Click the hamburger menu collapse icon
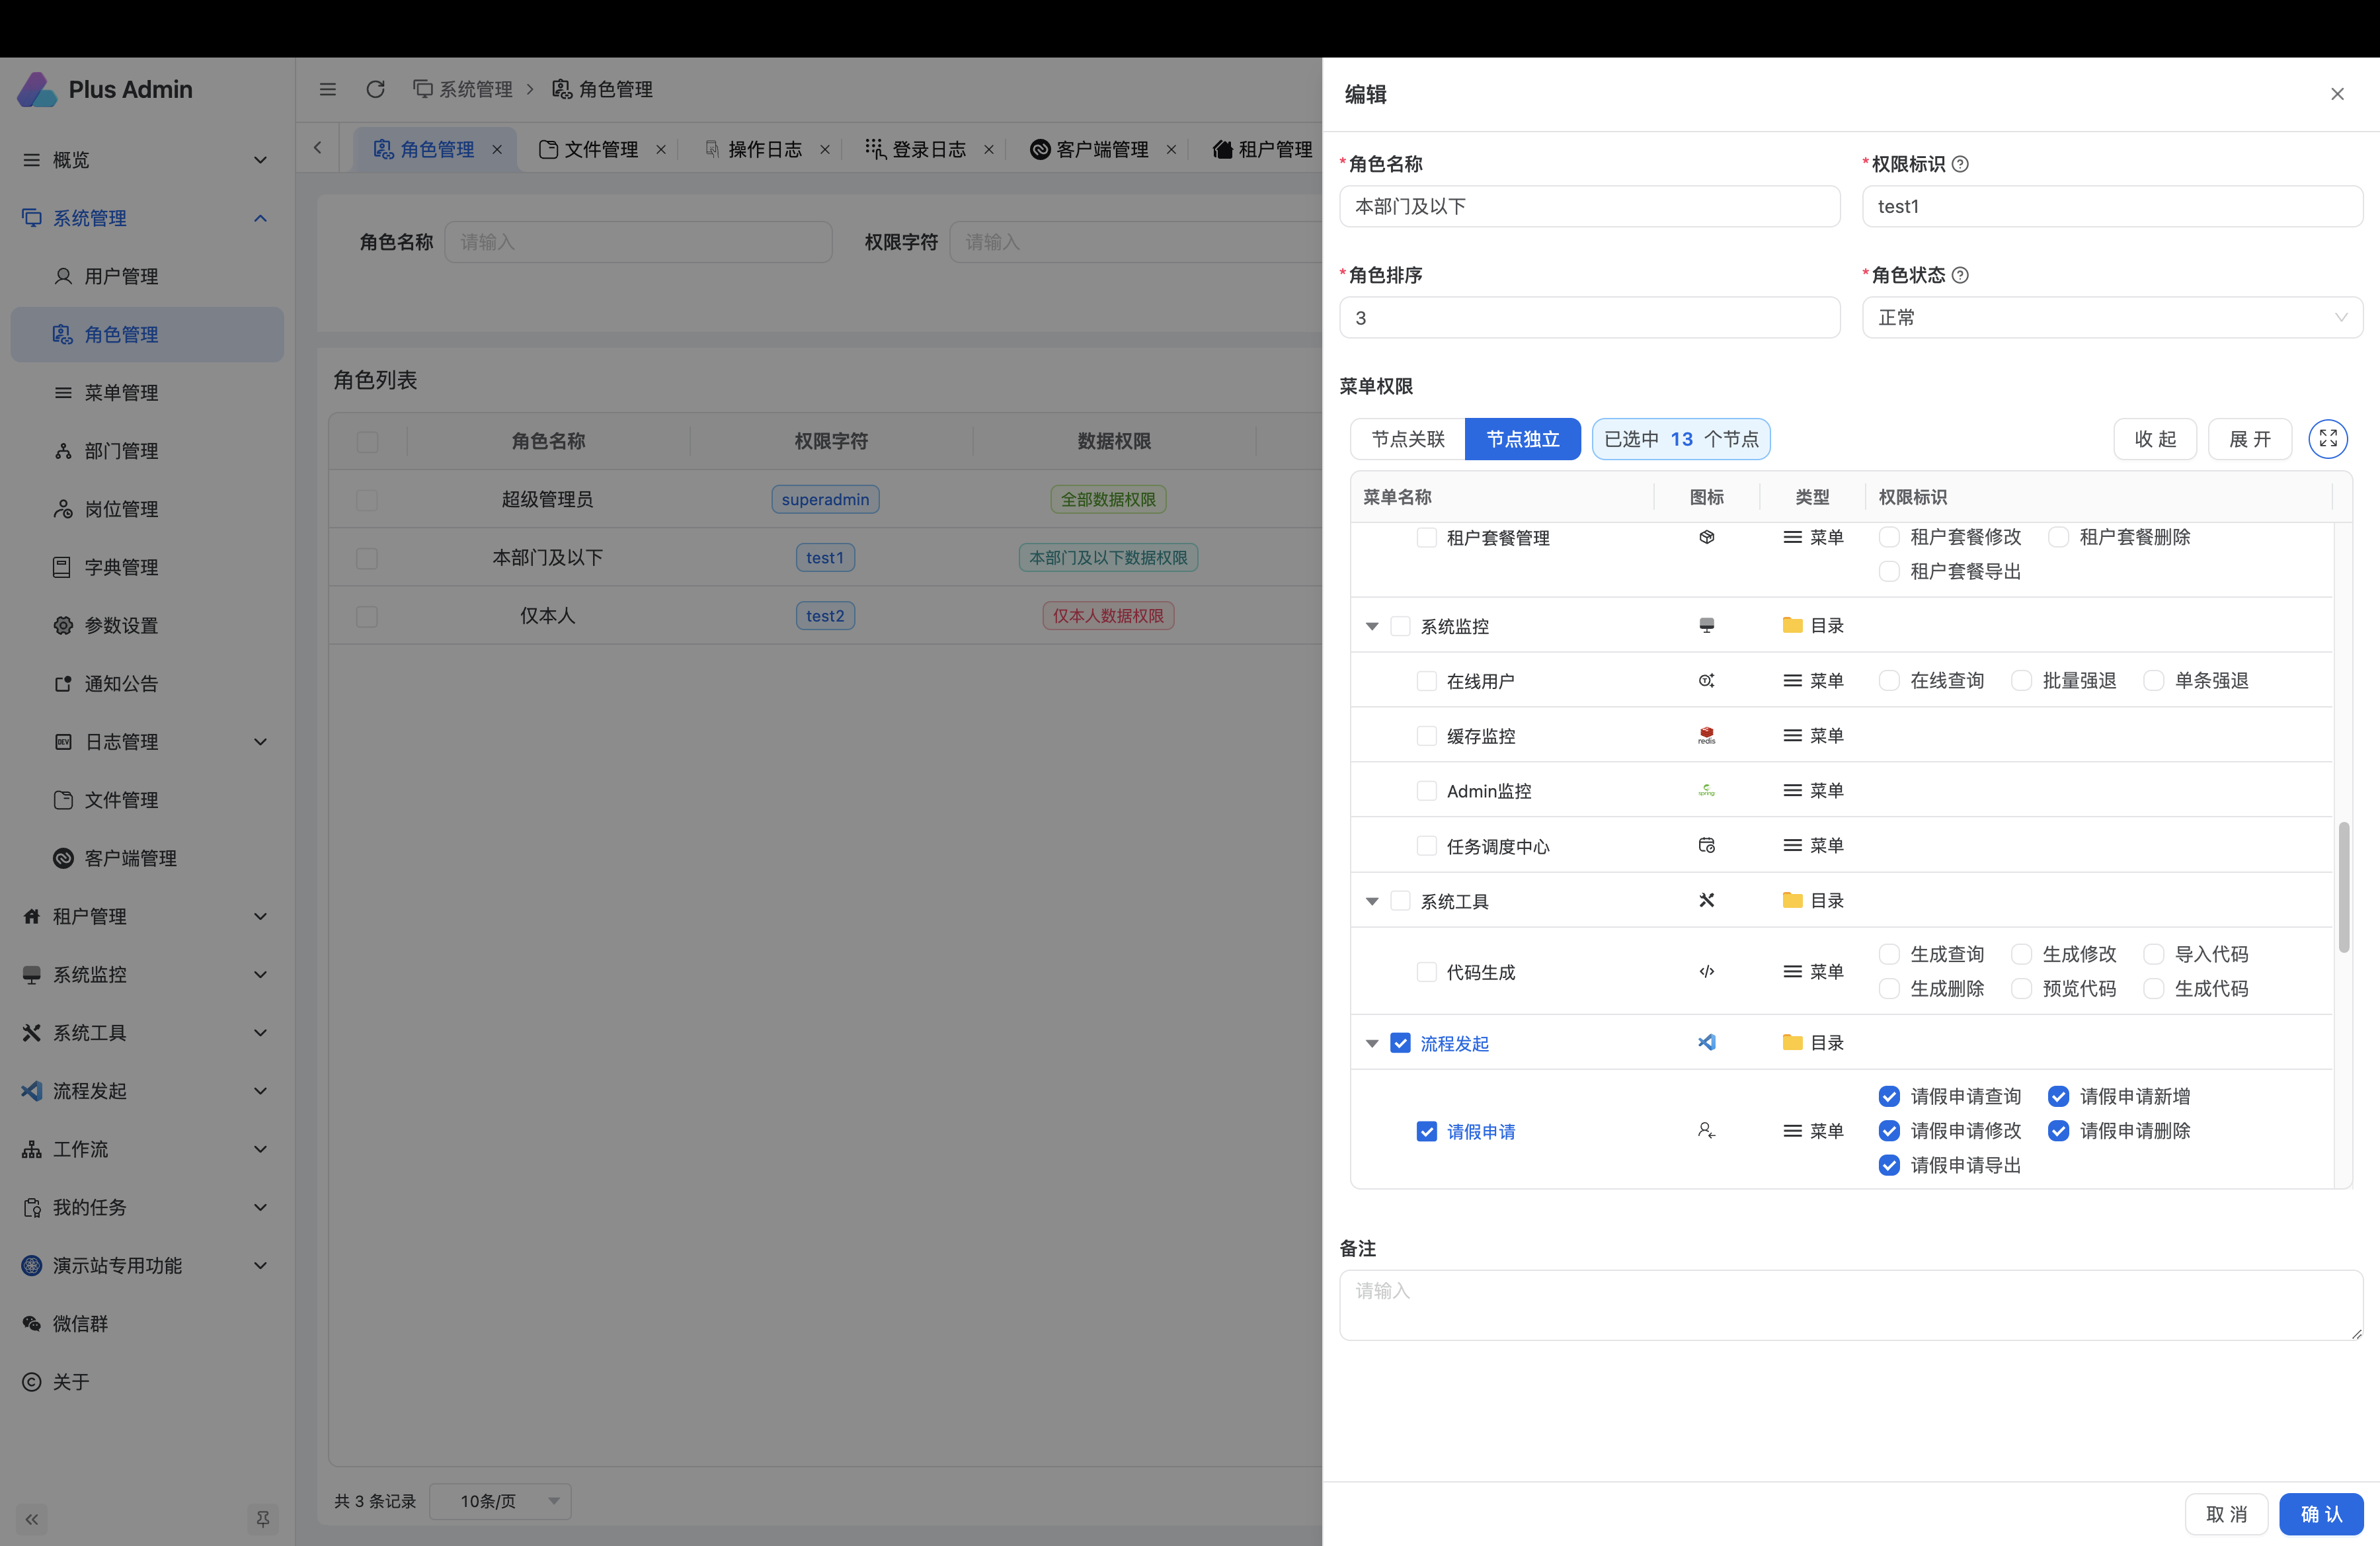The width and height of the screenshot is (2380, 1546). point(327,89)
